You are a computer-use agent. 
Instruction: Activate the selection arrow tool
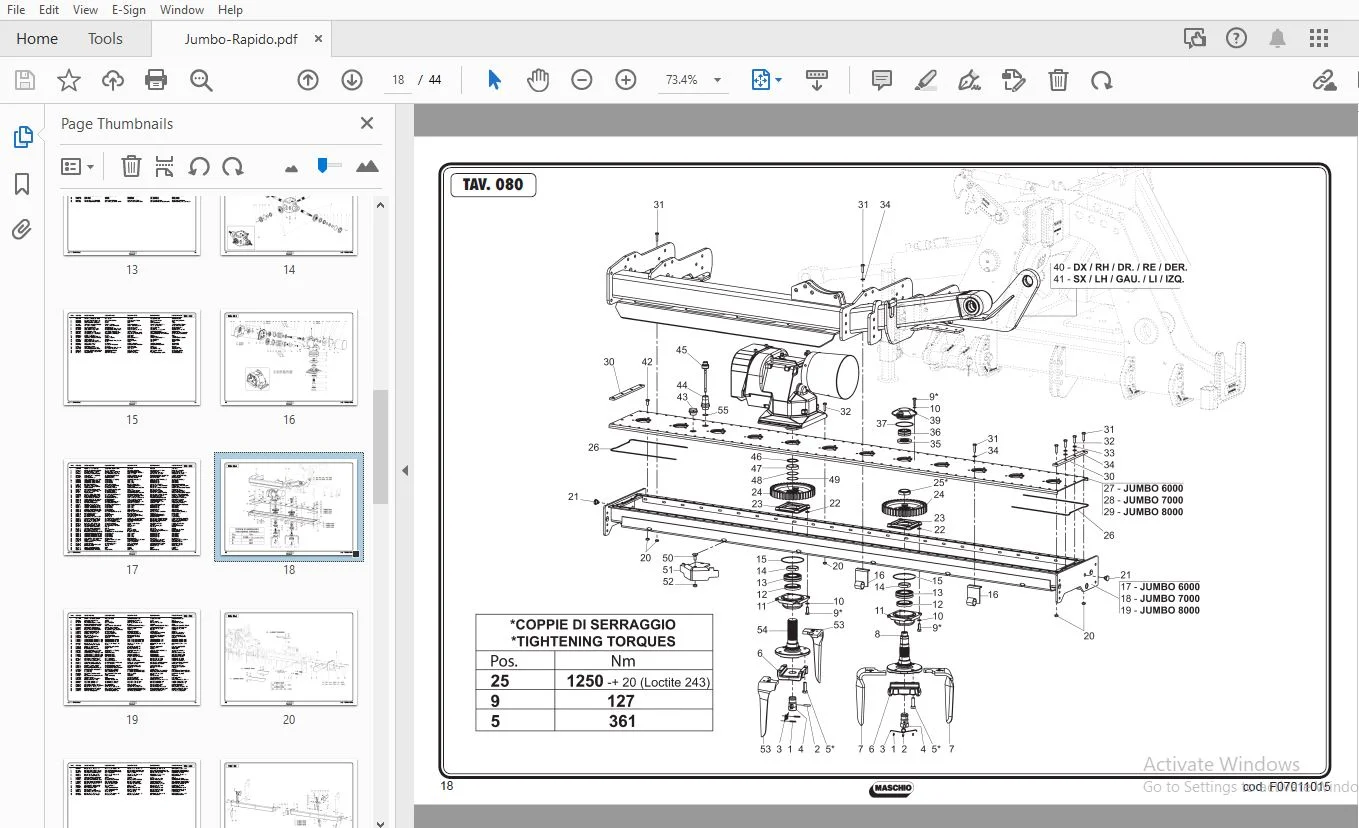[x=494, y=80]
